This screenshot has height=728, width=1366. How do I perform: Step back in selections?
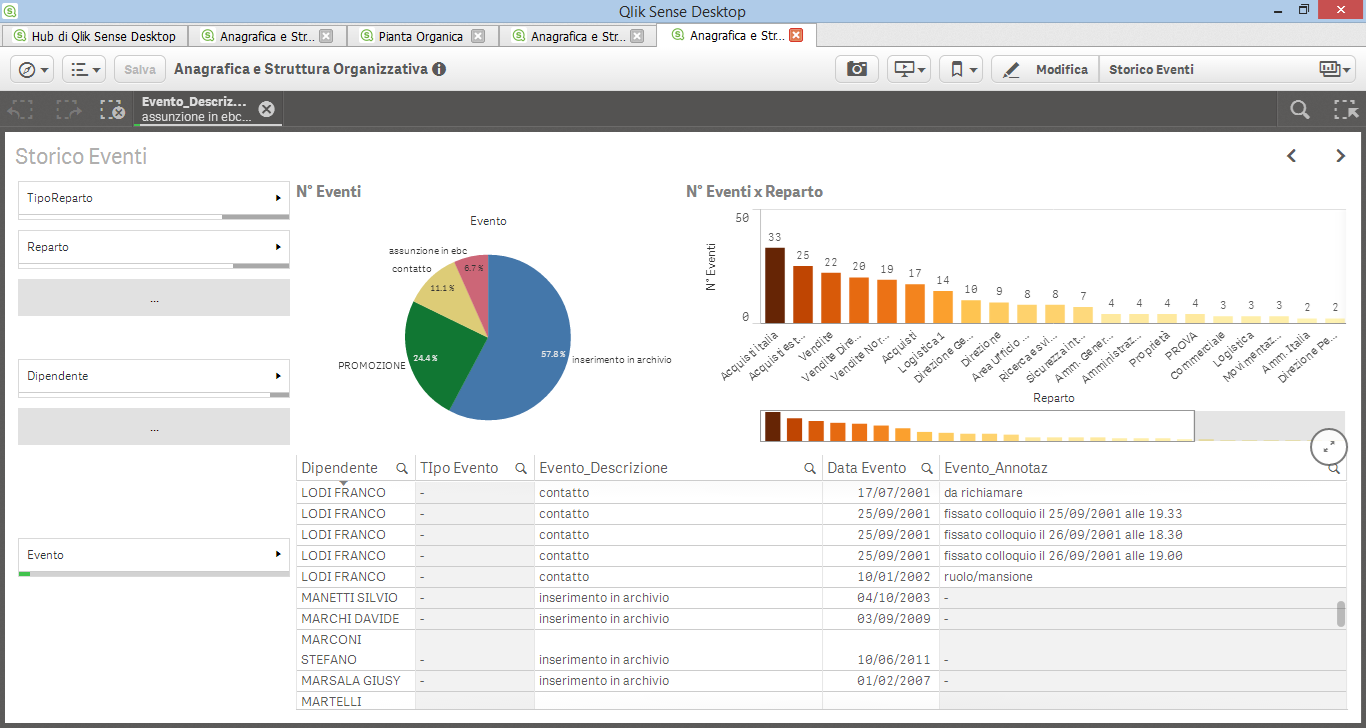[x=21, y=110]
